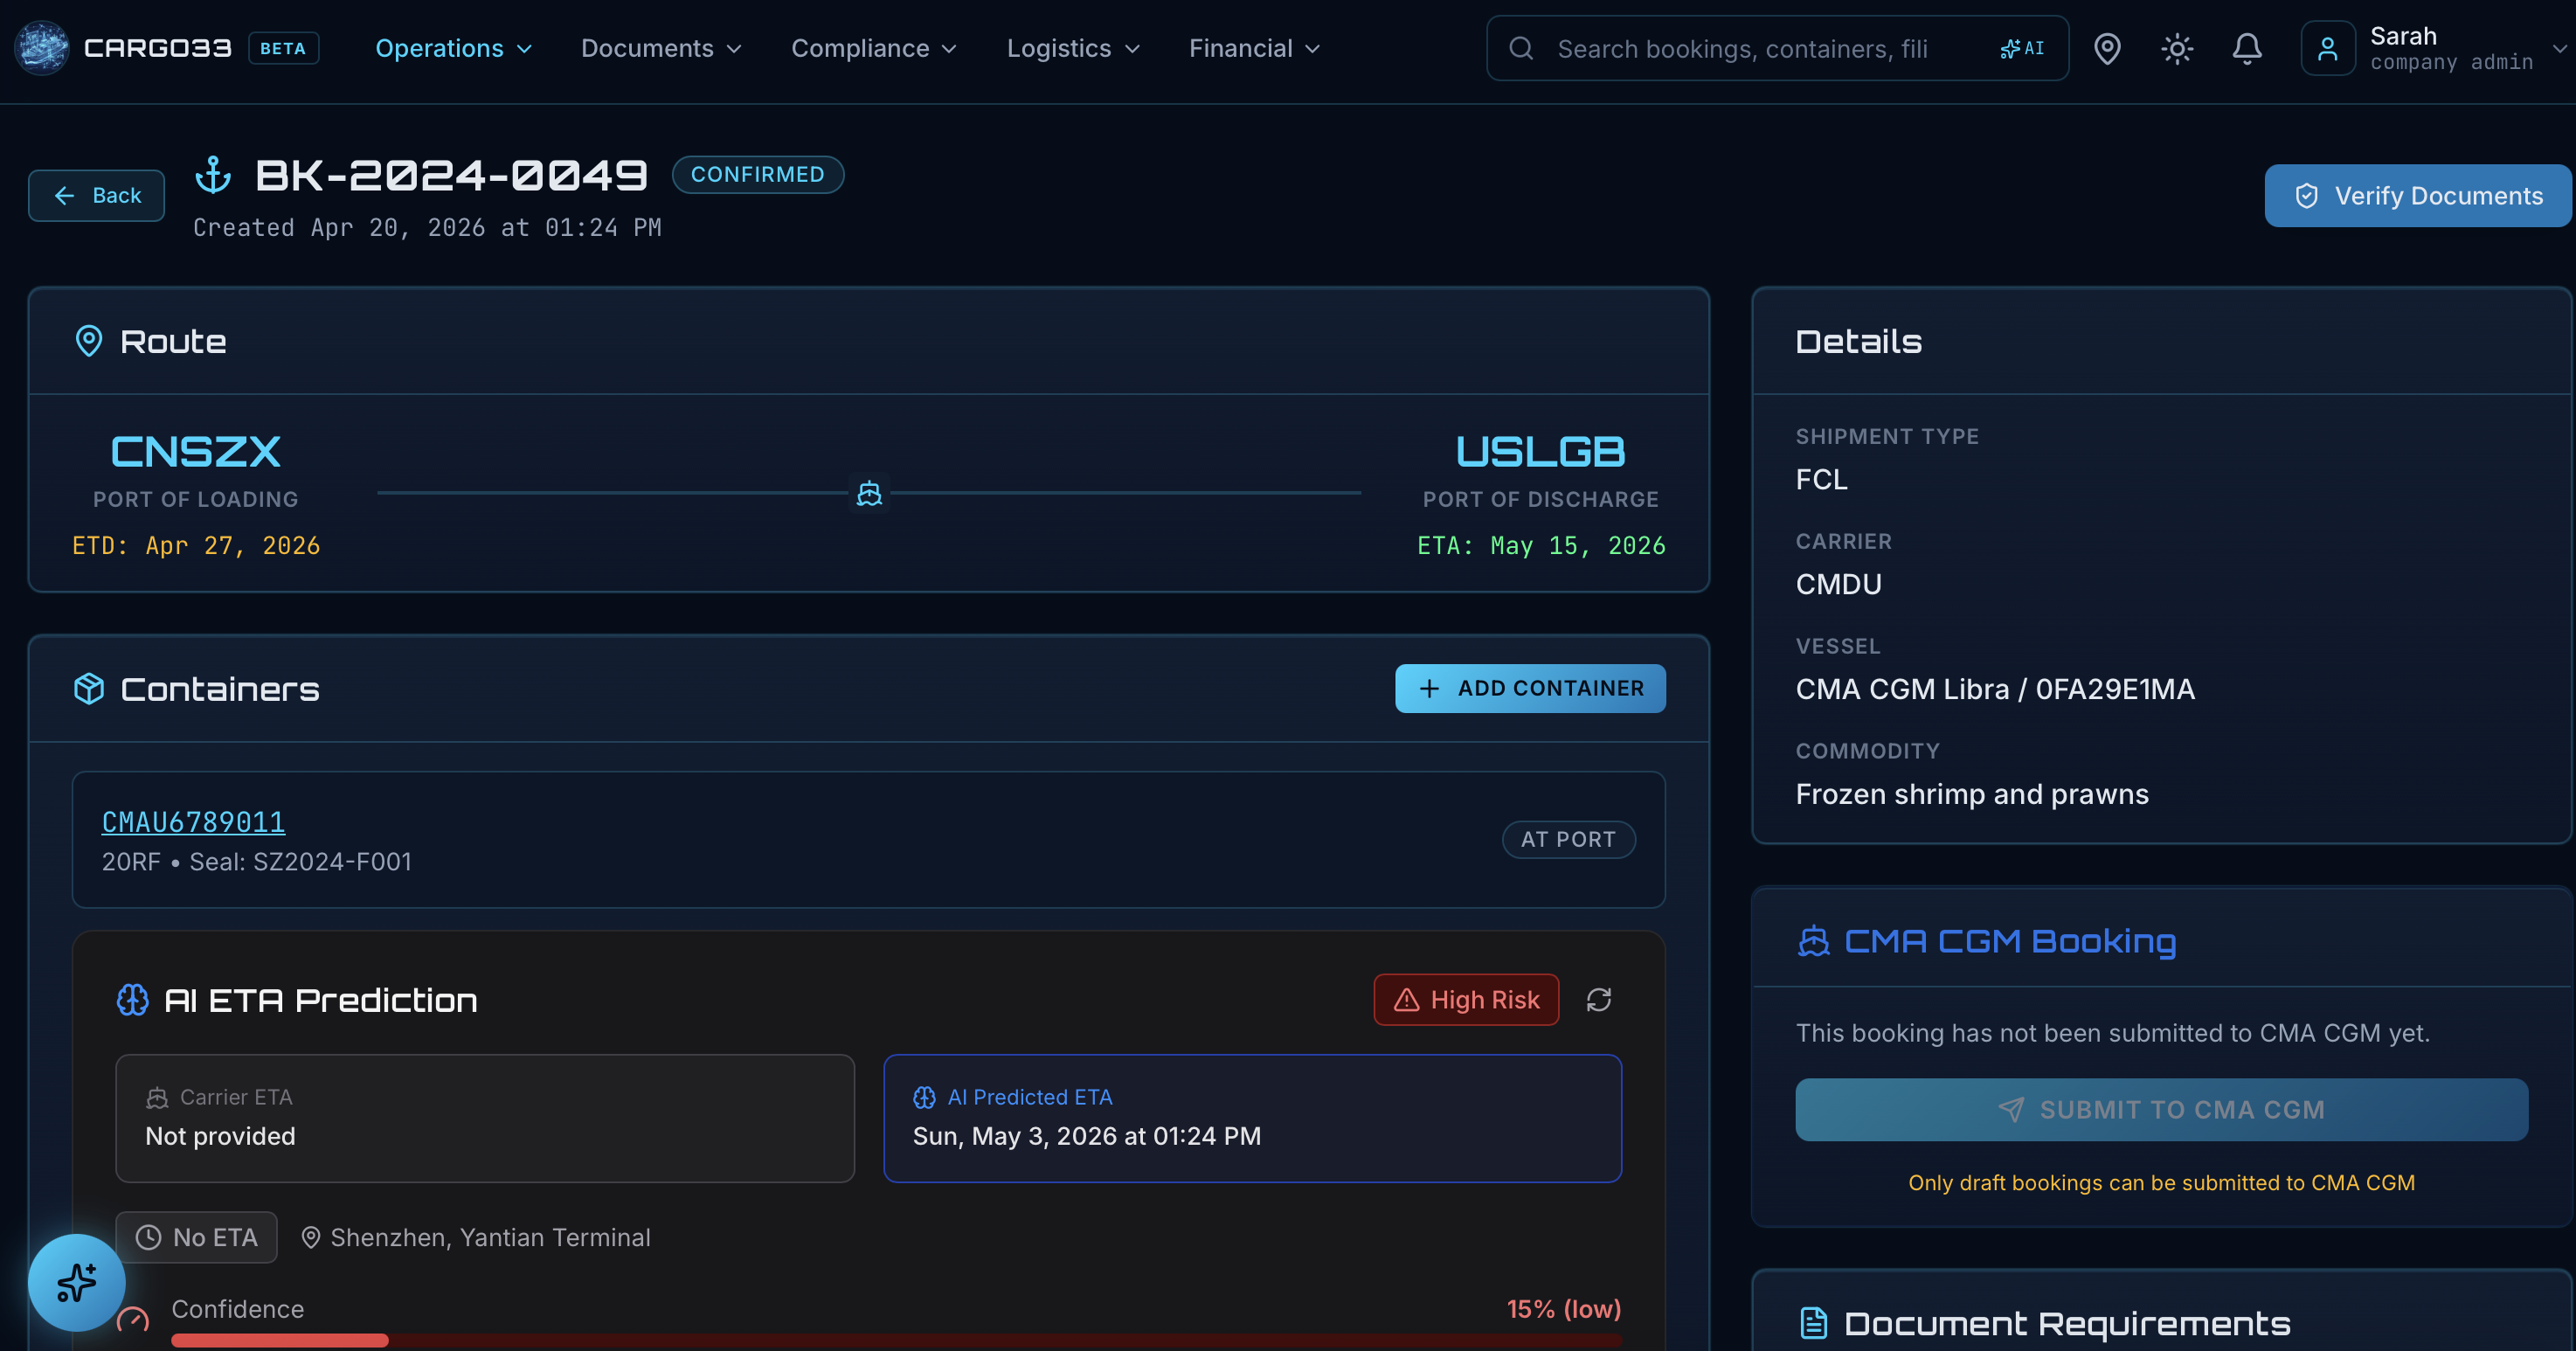Expand the Operations menu
This screenshot has height=1351, width=2576.
point(453,48)
